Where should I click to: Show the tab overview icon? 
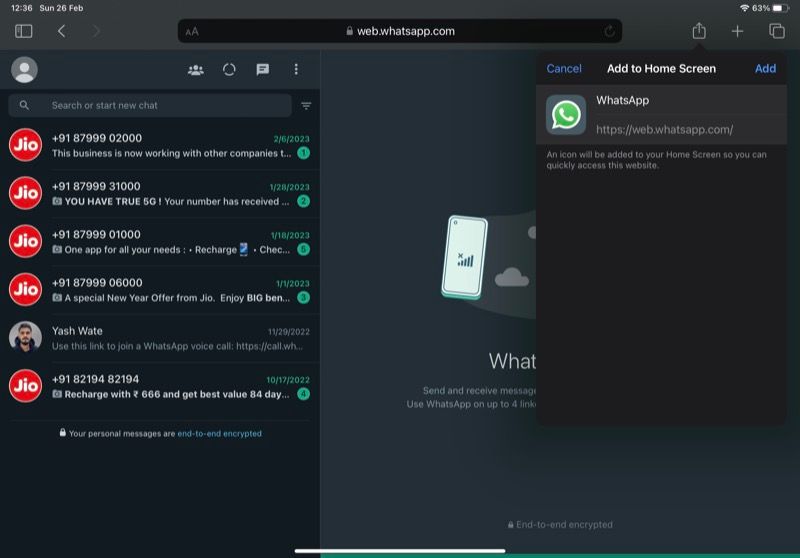[777, 31]
